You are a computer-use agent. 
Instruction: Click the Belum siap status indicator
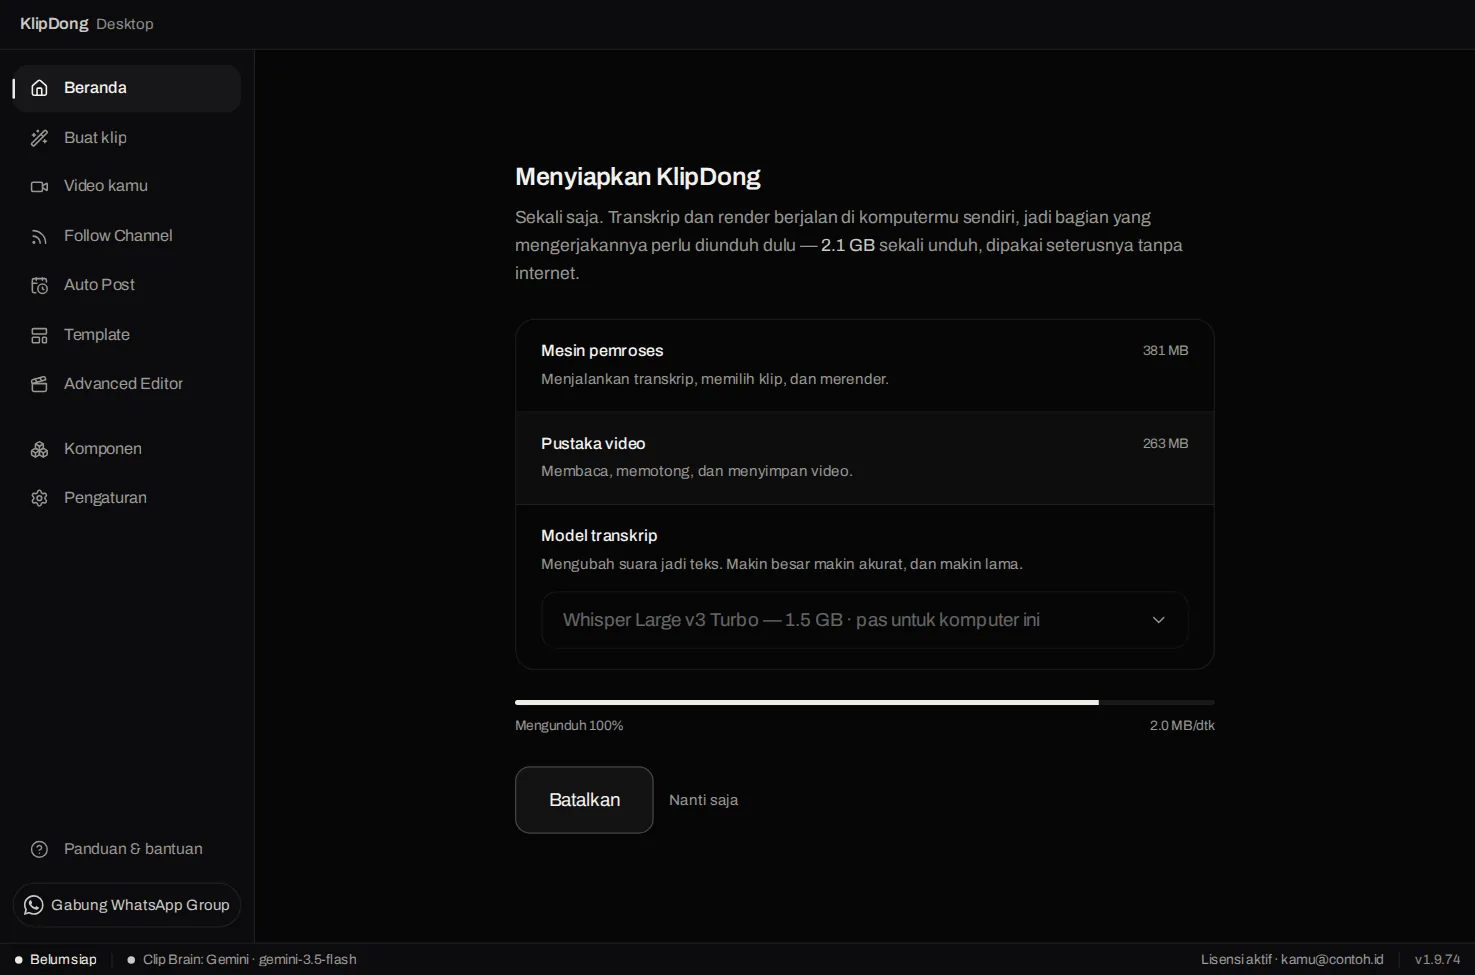[x=56, y=960]
